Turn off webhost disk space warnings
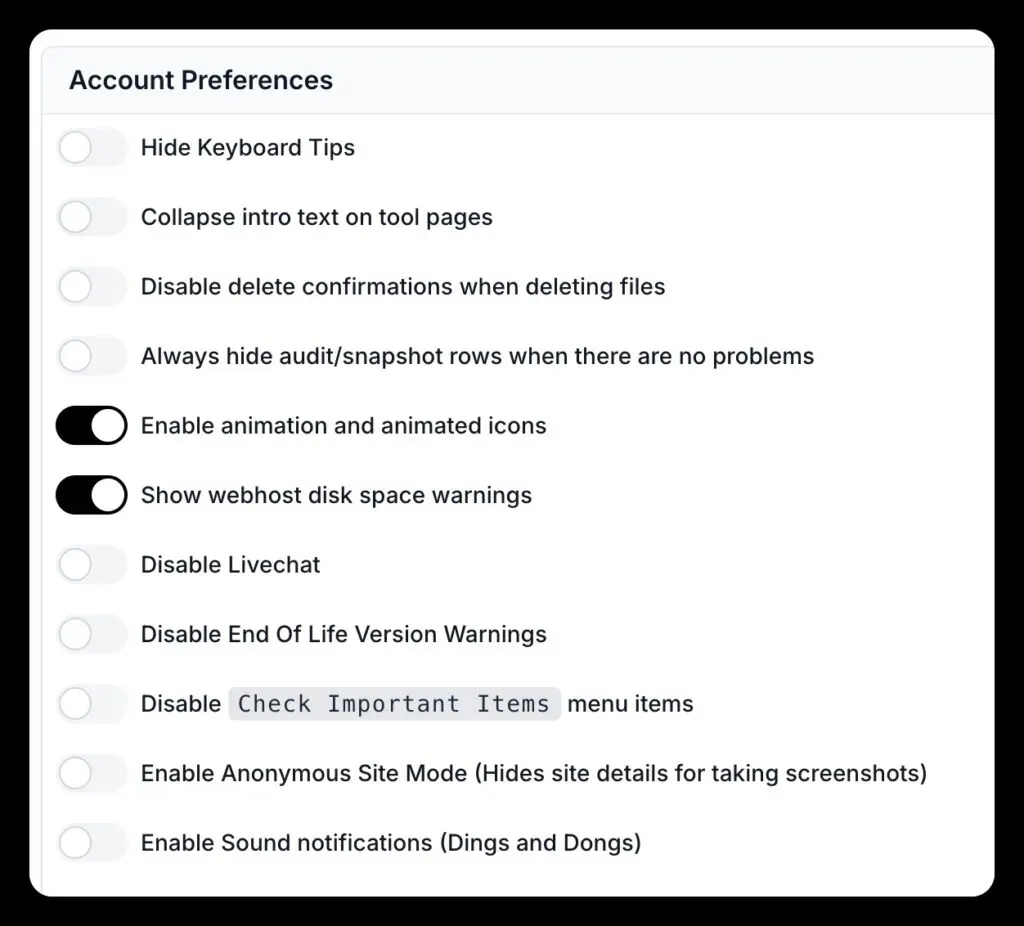The height and width of the screenshot is (926, 1024). [91, 494]
